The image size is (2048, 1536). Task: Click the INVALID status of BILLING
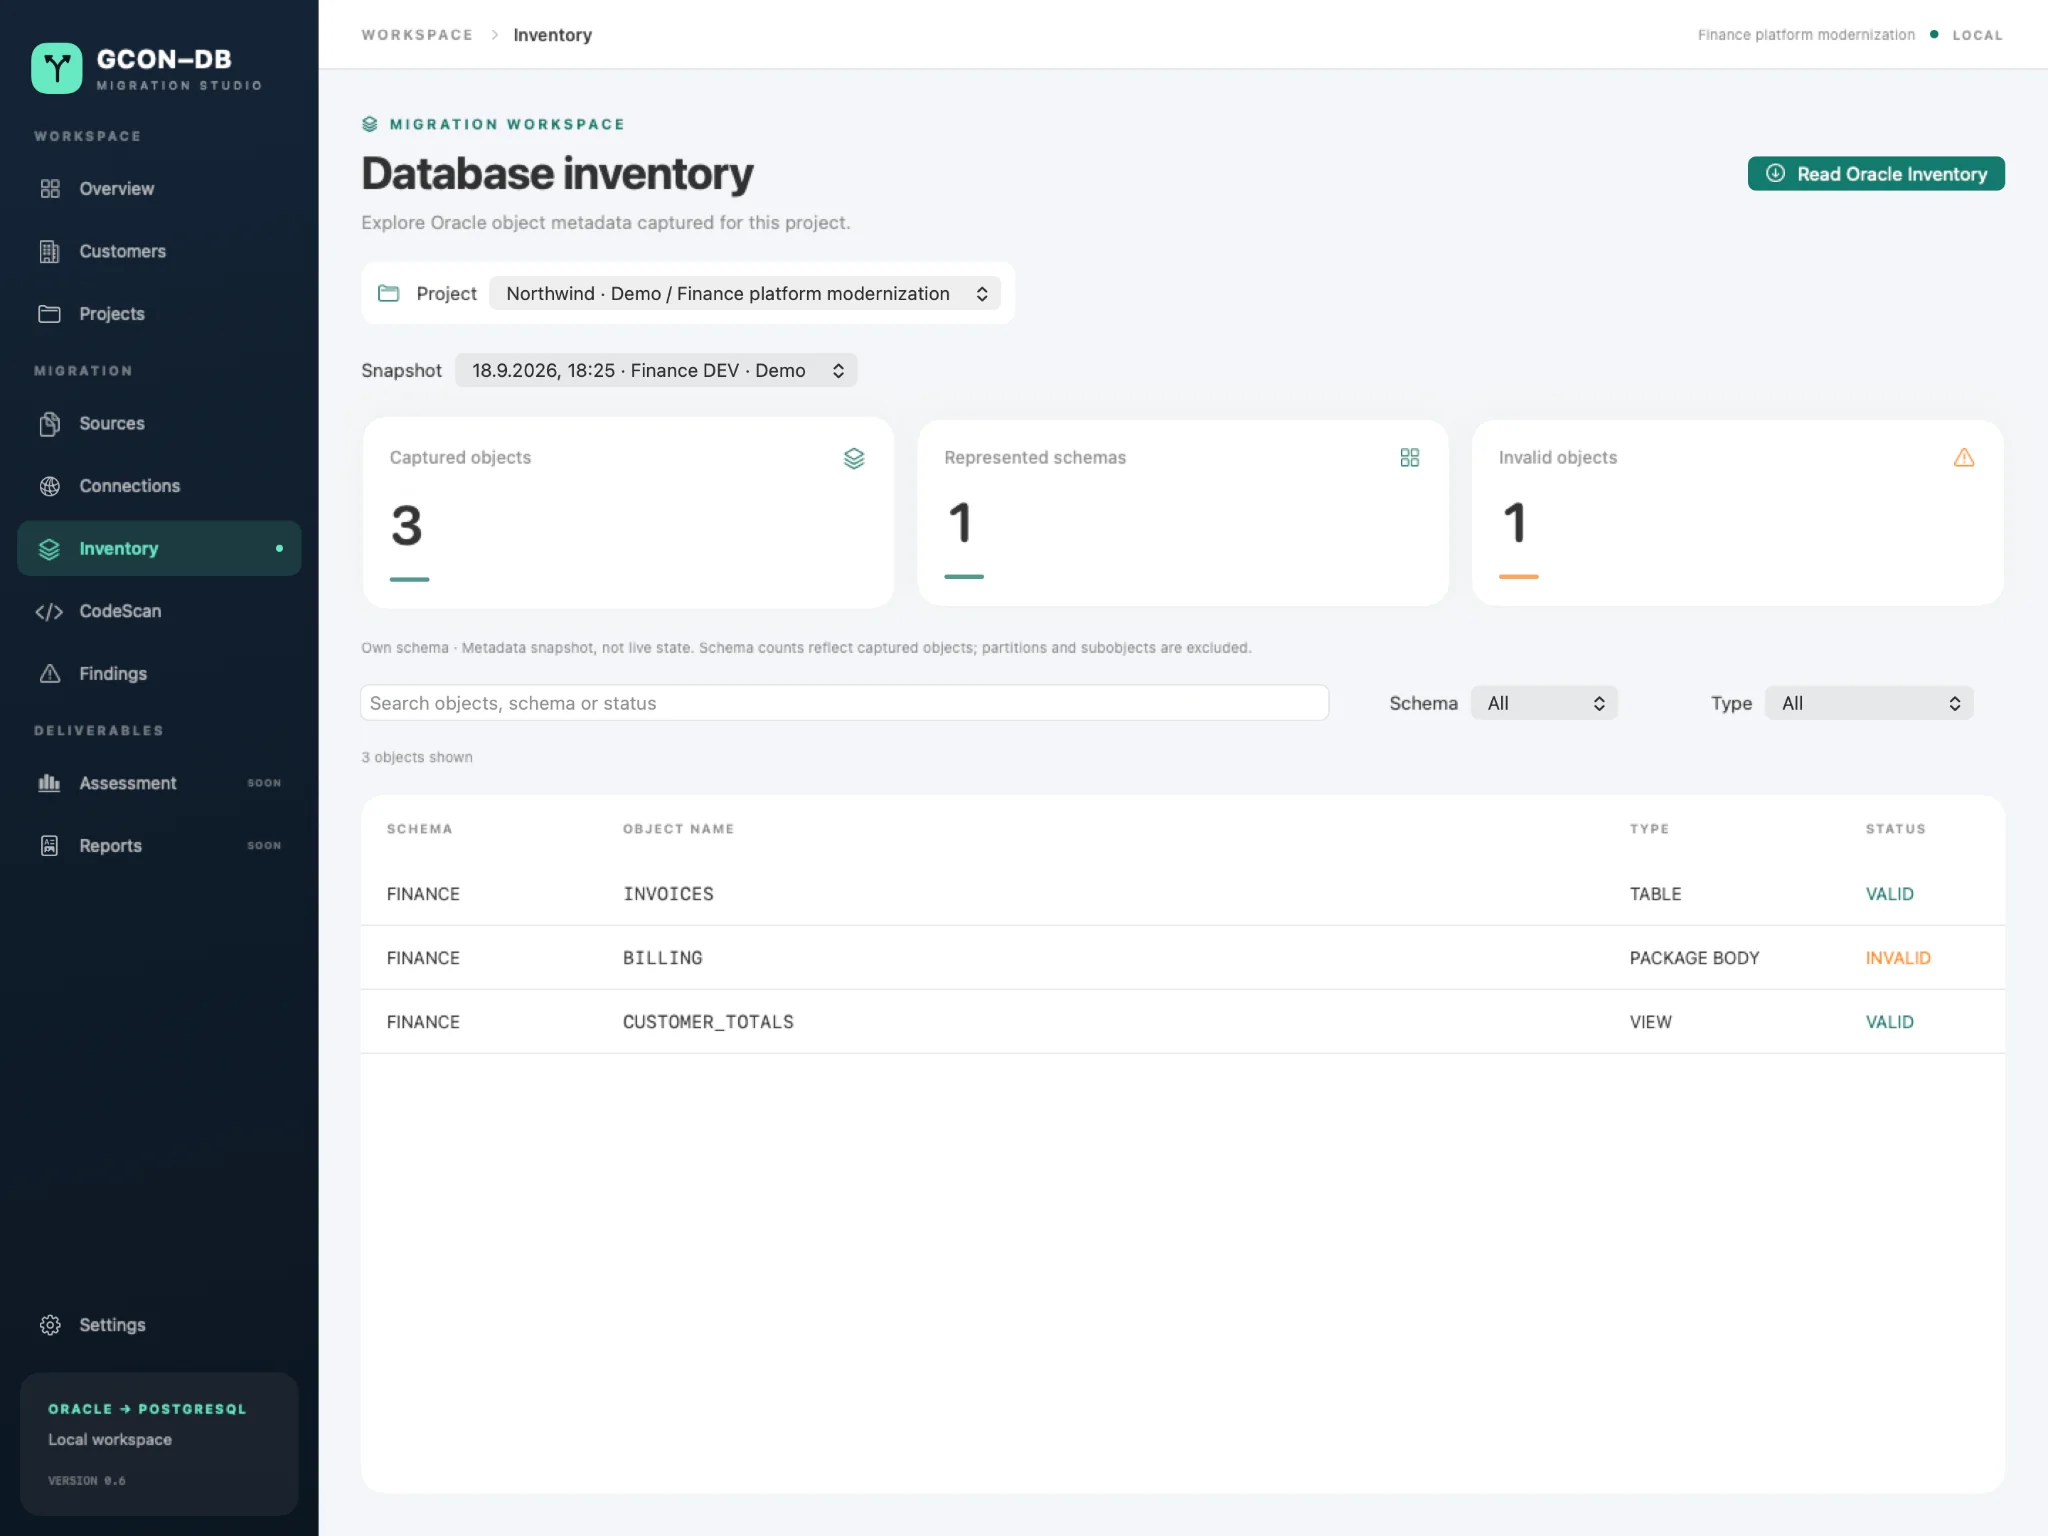point(1898,958)
